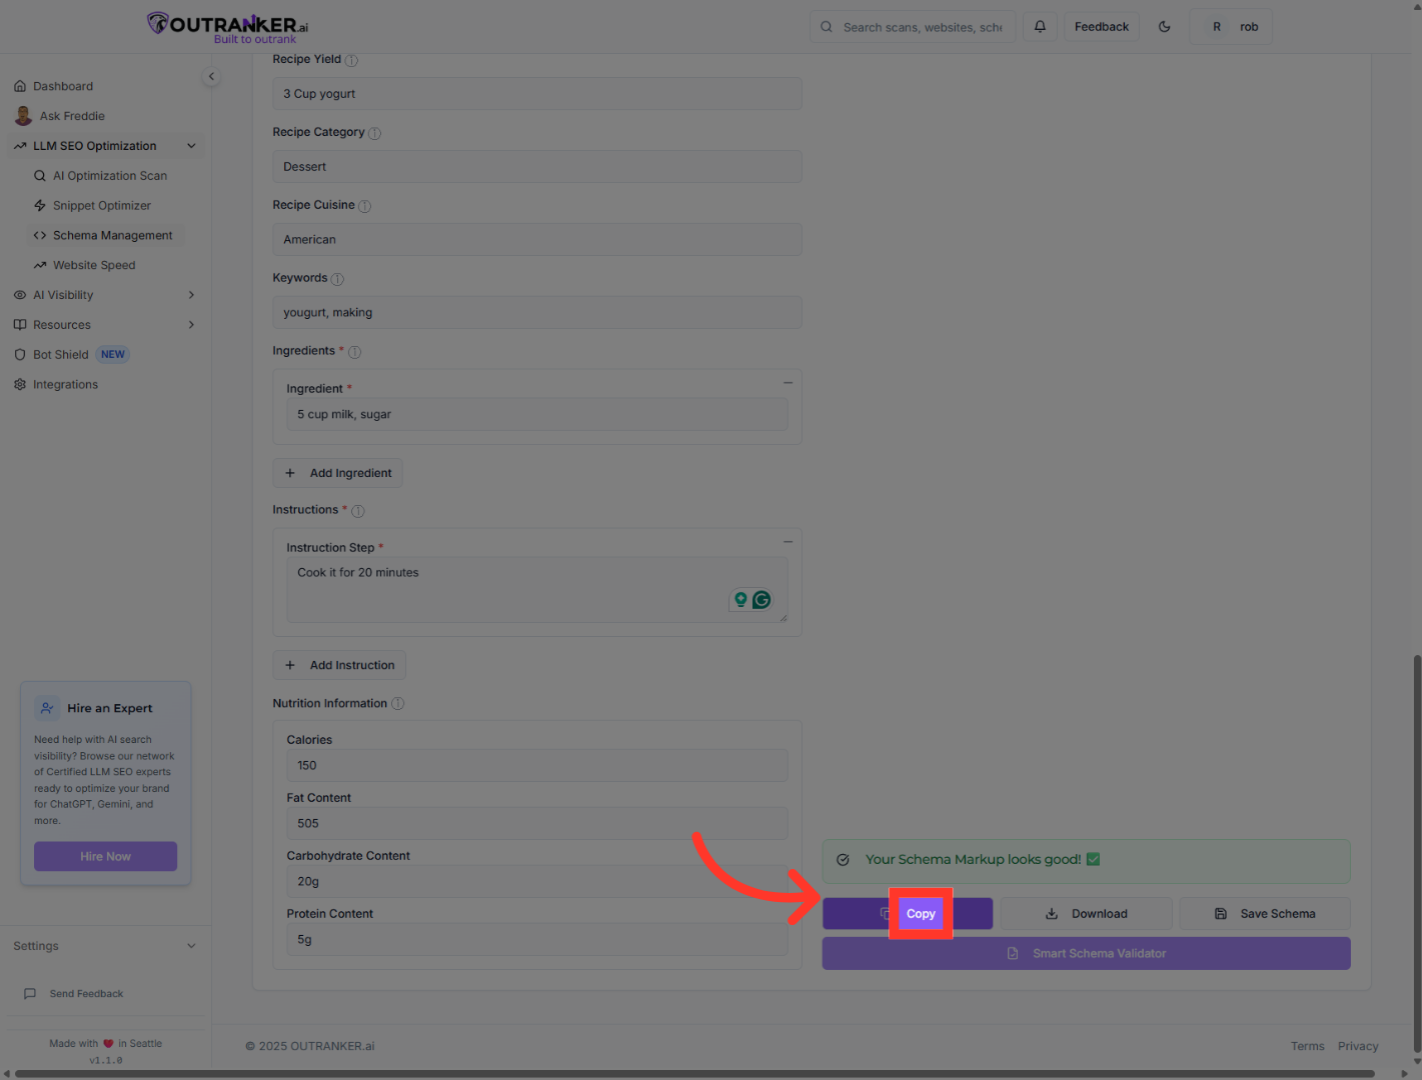Screen dimensions: 1422x1080
Task: Download the schema markup
Action: (x=1086, y=914)
